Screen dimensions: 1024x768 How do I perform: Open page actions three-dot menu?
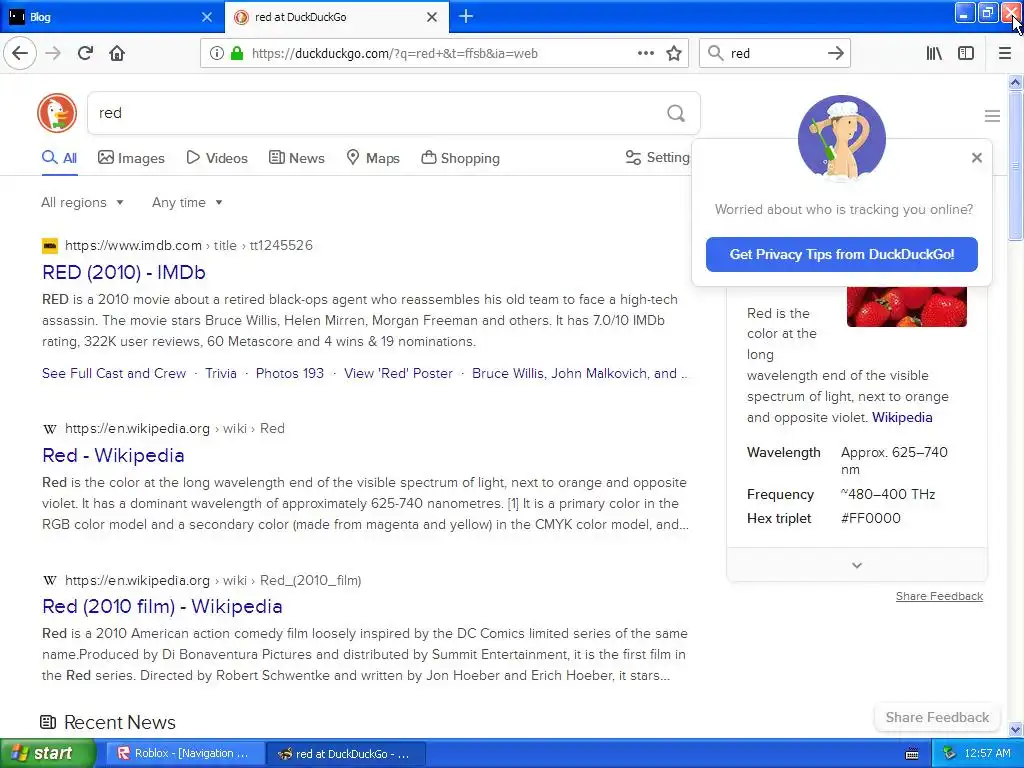(x=645, y=53)
